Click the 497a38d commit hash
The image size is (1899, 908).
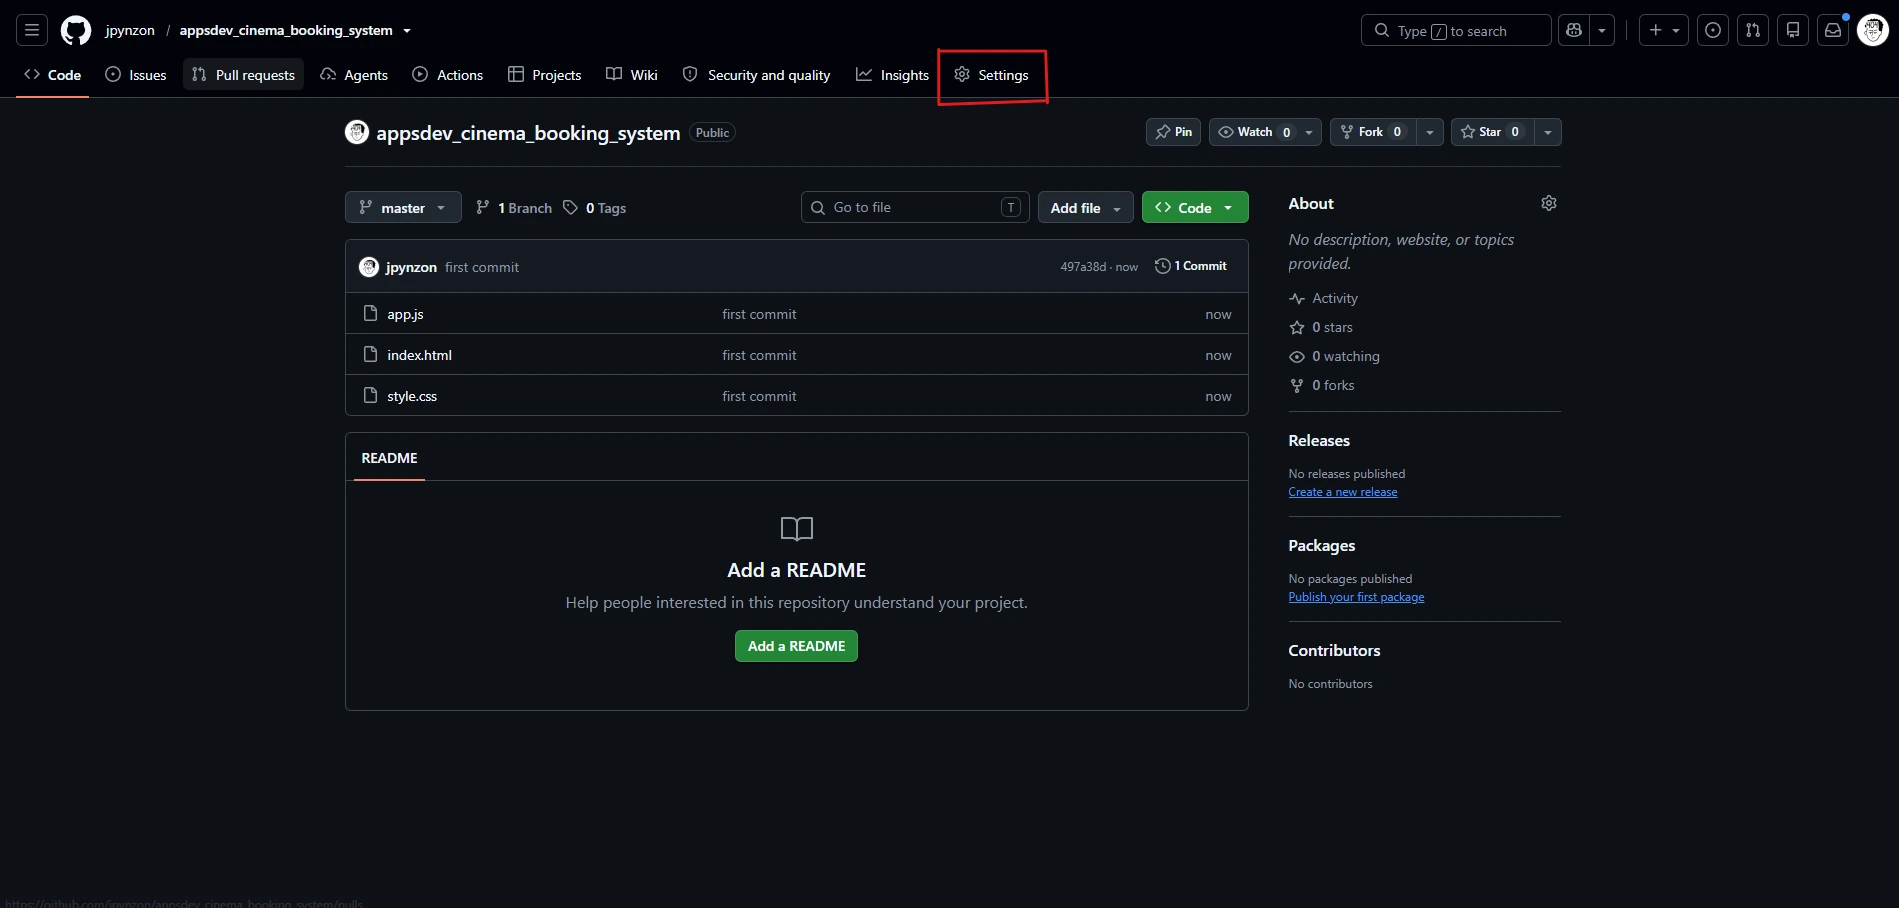pyautogui.click(x=1083, y=267)
